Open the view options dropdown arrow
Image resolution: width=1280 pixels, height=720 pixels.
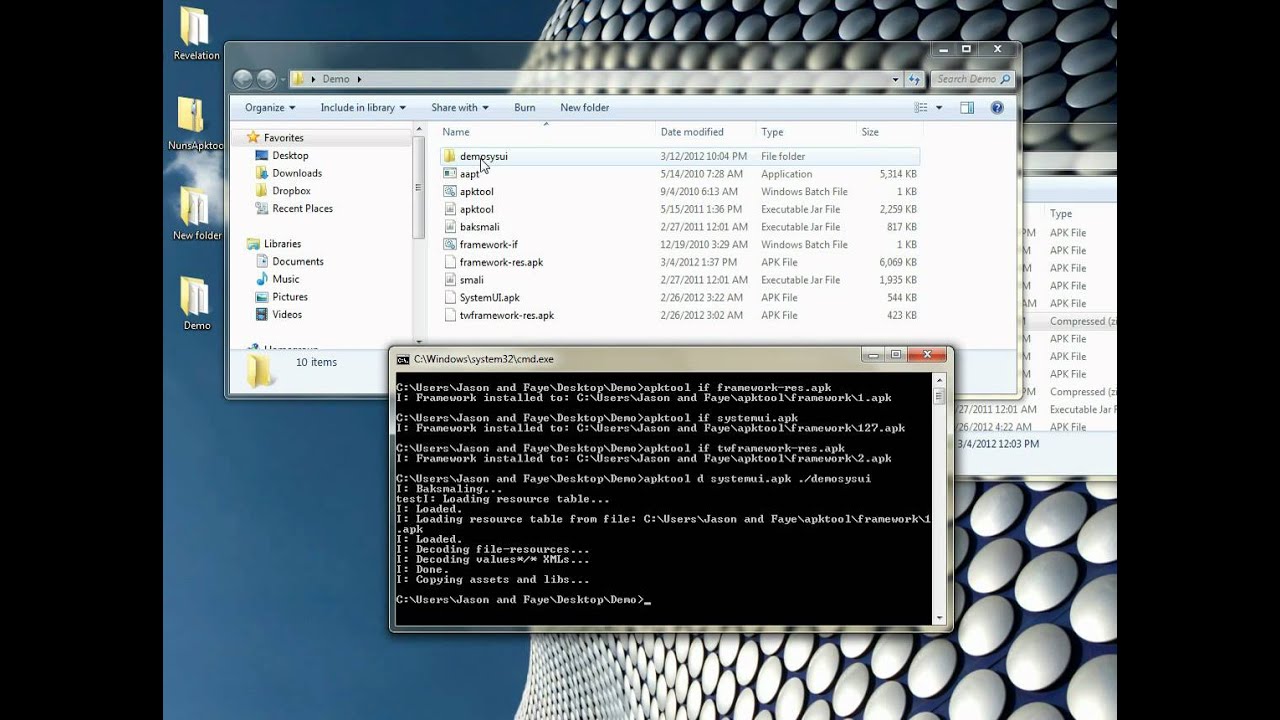click(x=939, y=107)
